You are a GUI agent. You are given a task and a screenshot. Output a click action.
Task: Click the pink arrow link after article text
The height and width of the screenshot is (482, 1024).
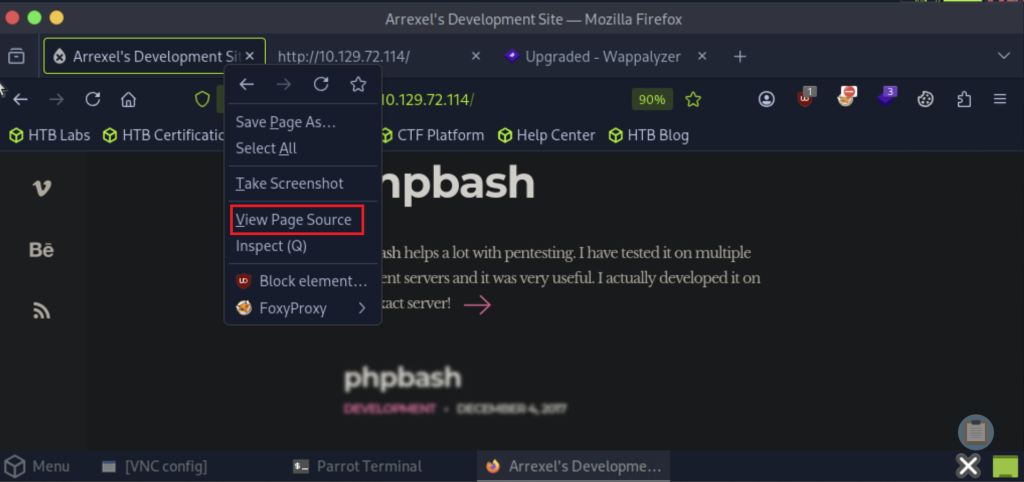click(x=477, y=305)
